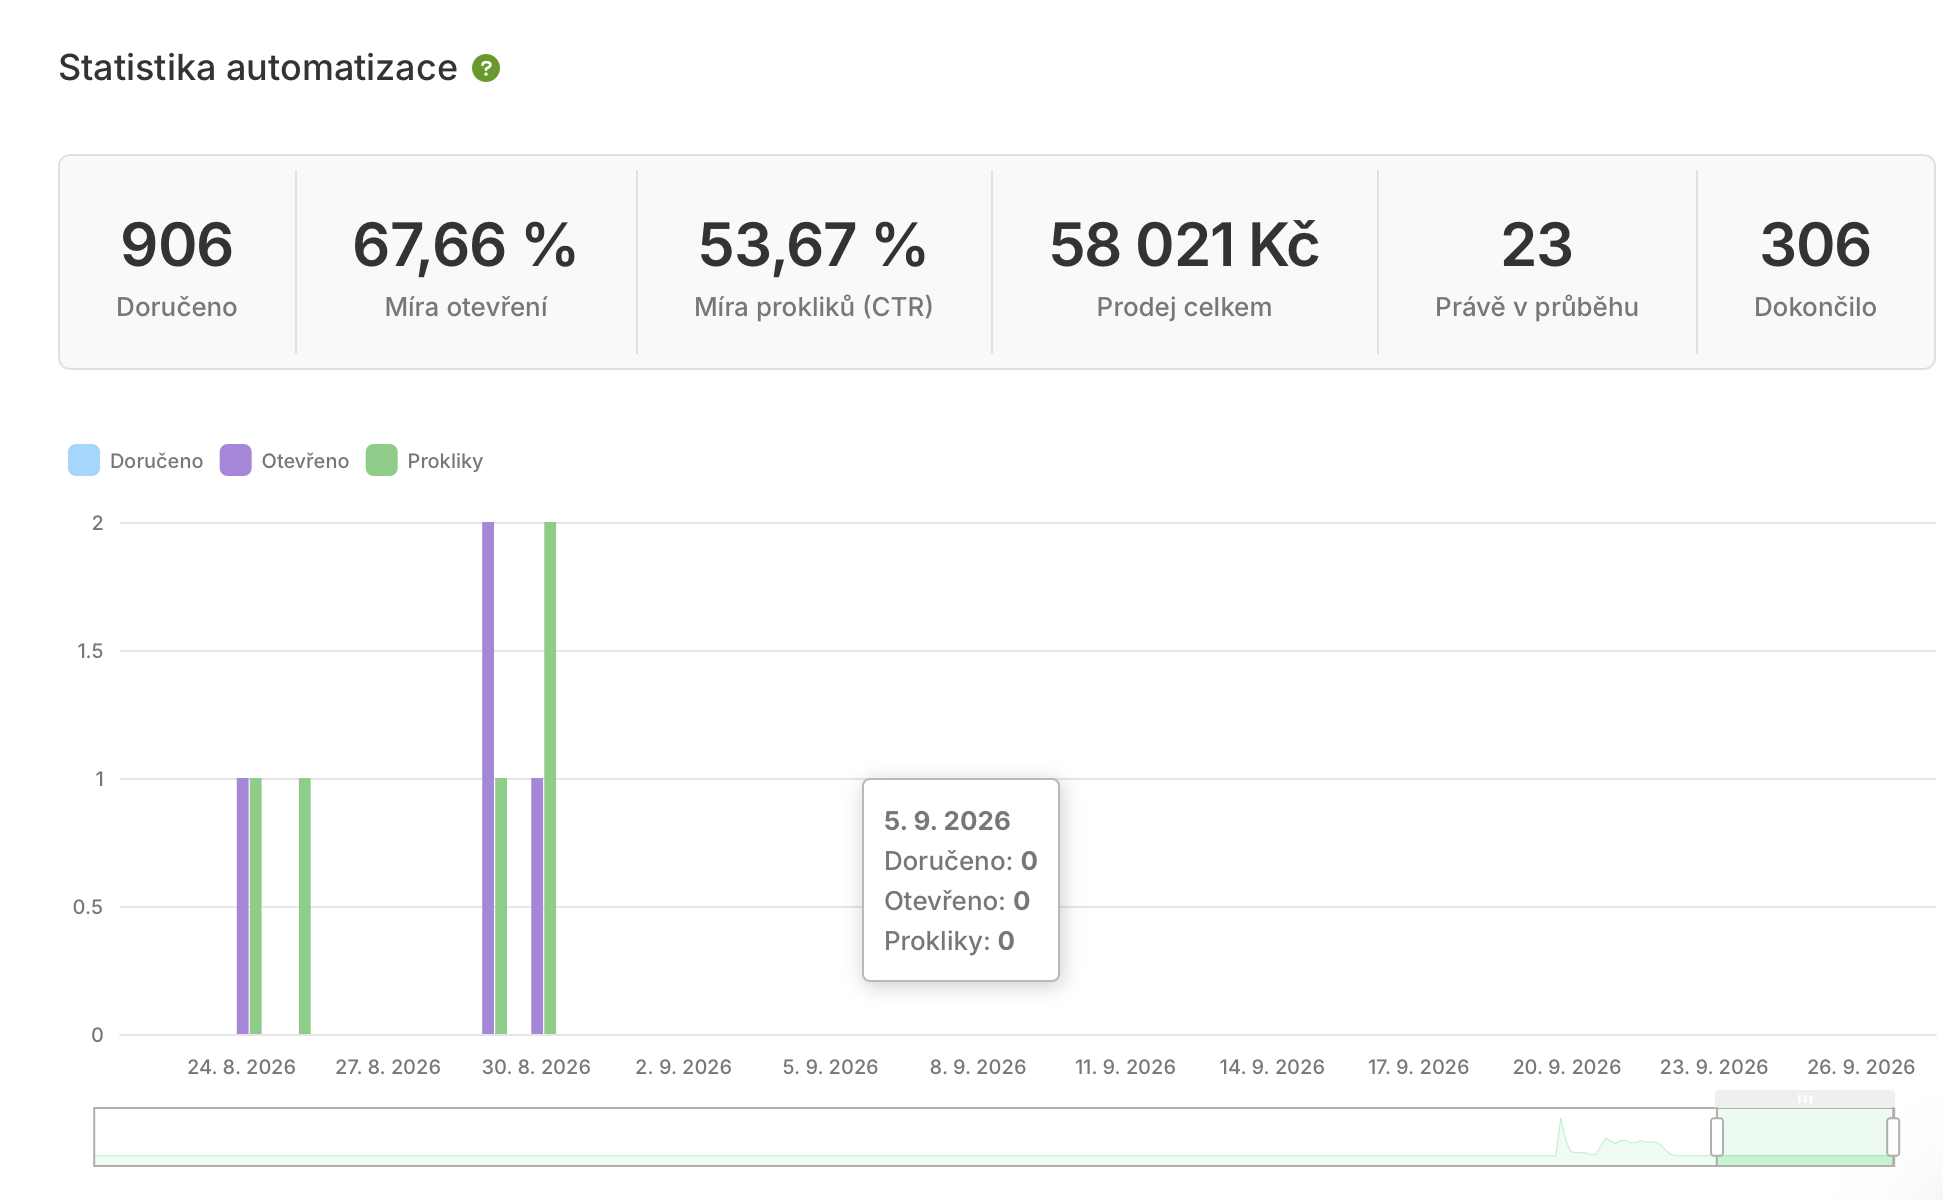Viewport: 1943px width, 1200px height.
Task: Open the green help question-mark icon
Action: point(486,68)
